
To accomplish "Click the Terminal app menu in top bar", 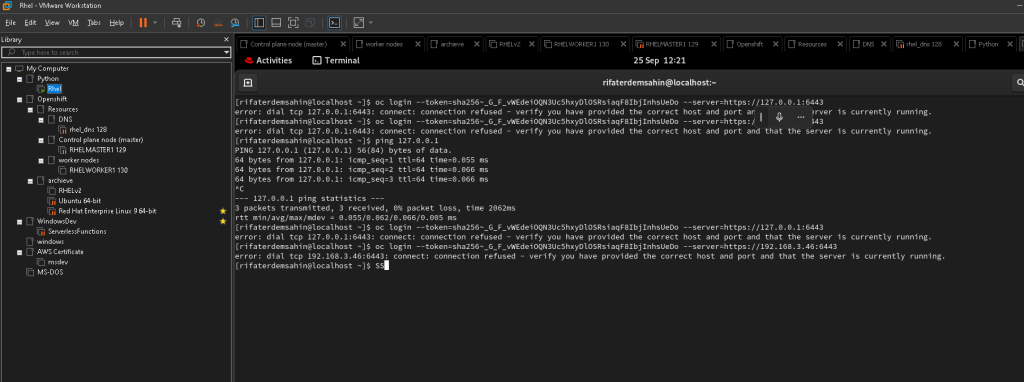I will click(x=336, y=61).
